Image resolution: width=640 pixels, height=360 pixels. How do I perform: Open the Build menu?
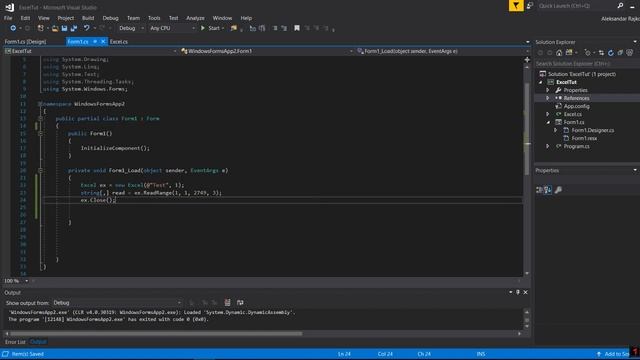tap(88, 18)
